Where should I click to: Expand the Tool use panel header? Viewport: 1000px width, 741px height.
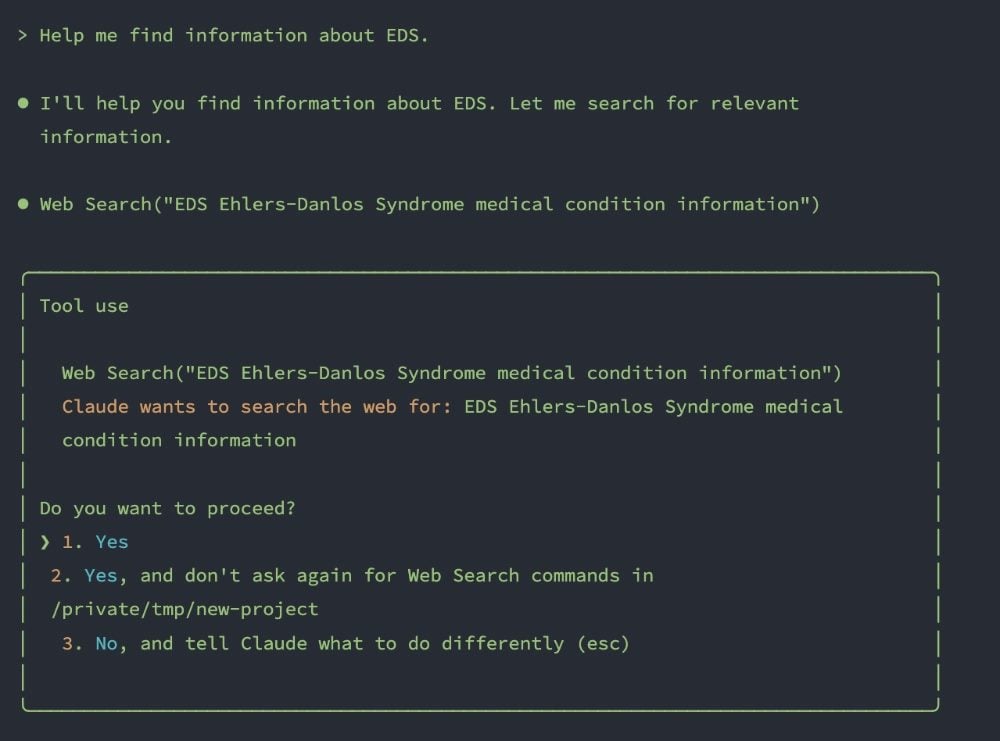83,305
